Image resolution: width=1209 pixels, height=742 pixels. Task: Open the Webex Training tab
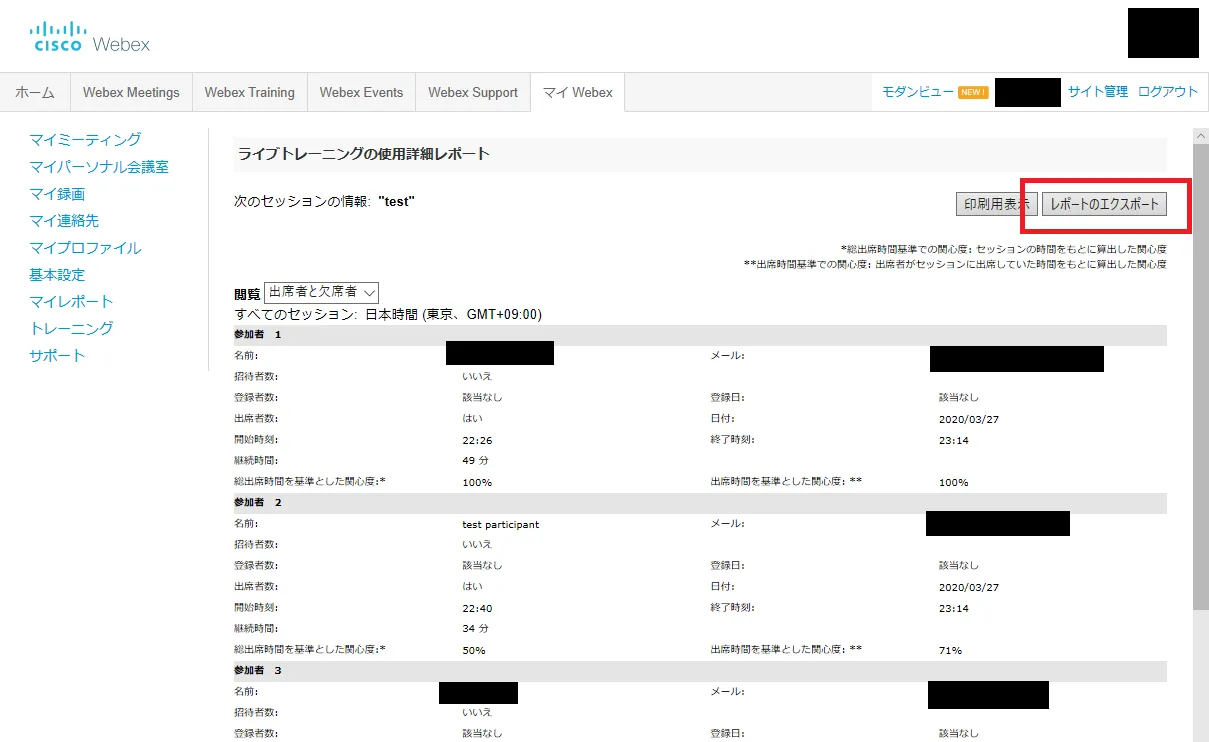249,92
